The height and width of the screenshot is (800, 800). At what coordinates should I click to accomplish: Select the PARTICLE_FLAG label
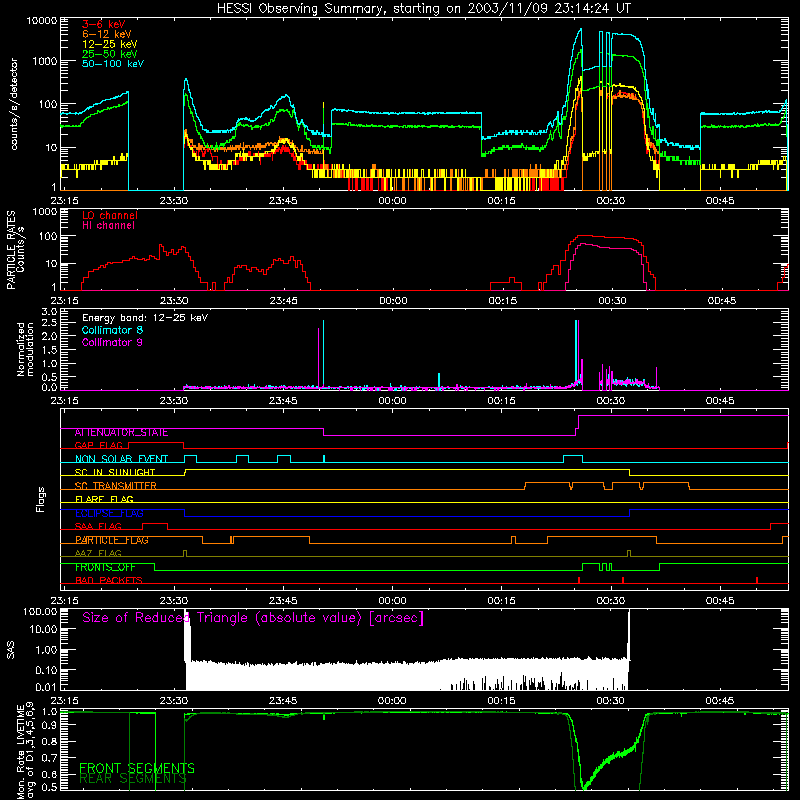coord(112,540)
